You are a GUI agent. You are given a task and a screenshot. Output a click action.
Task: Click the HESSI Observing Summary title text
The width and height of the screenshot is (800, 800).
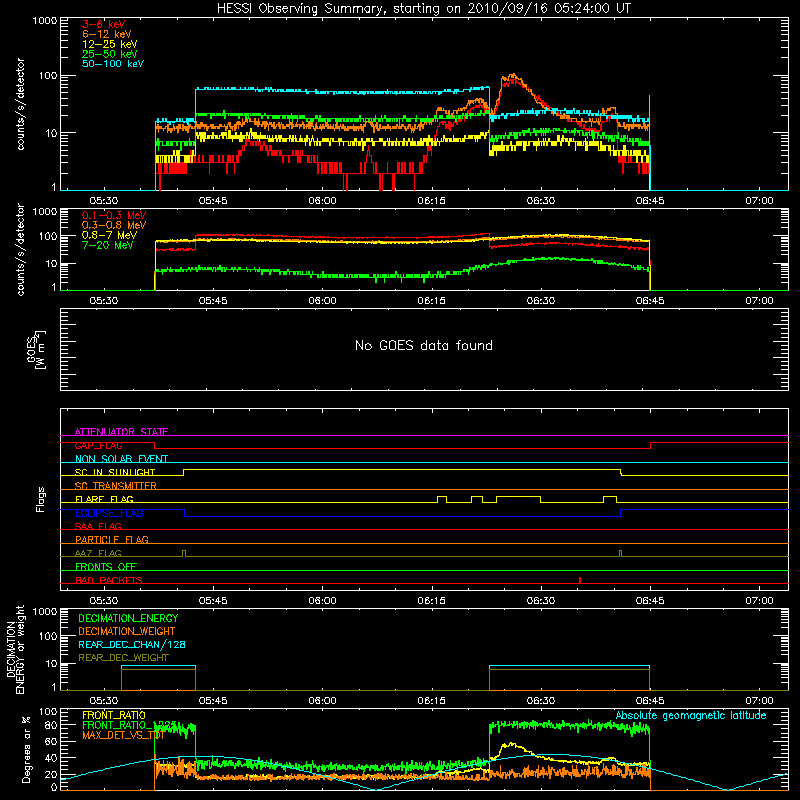click(423, 9)
